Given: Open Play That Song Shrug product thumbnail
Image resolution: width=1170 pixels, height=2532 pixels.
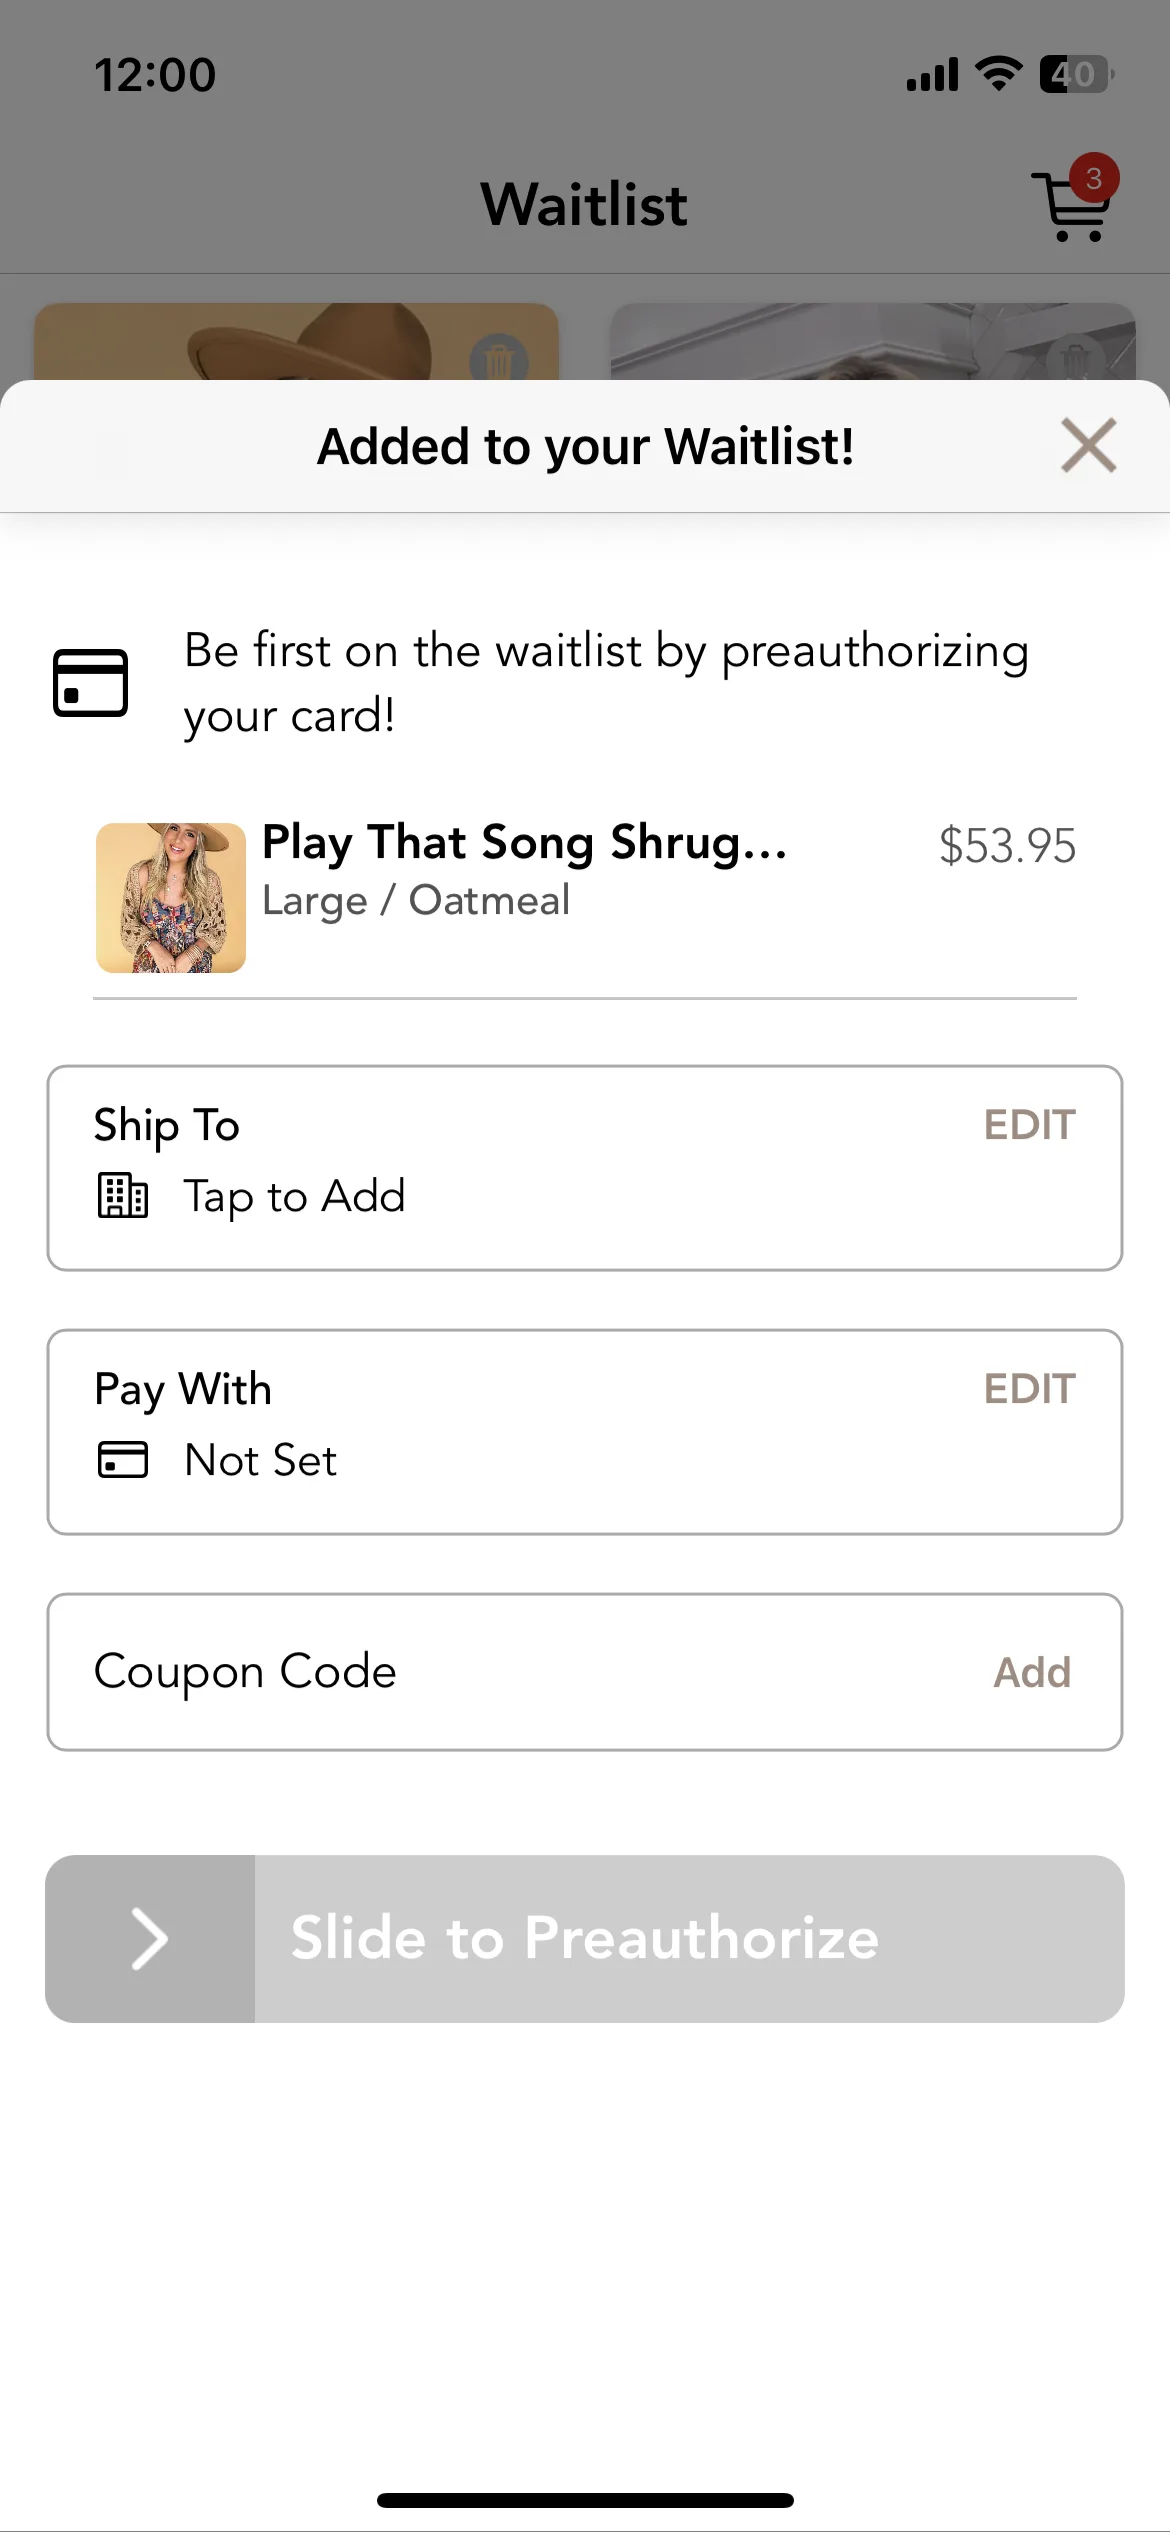Looking at the screenshot, I should click(171, 898).
